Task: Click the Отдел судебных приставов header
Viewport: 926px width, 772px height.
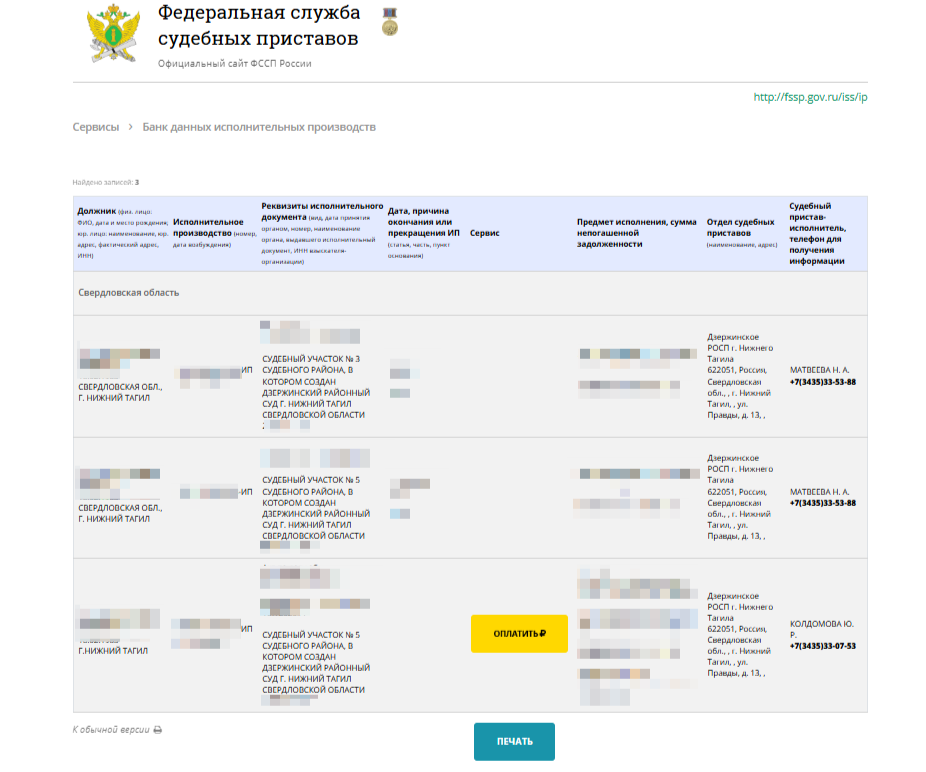Action: [x=742, y=233]
